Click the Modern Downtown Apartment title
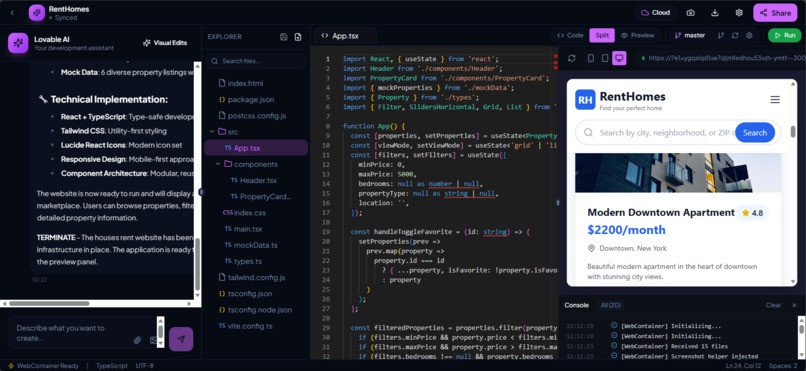Screen dimensions: 806x371 point(661,213)
